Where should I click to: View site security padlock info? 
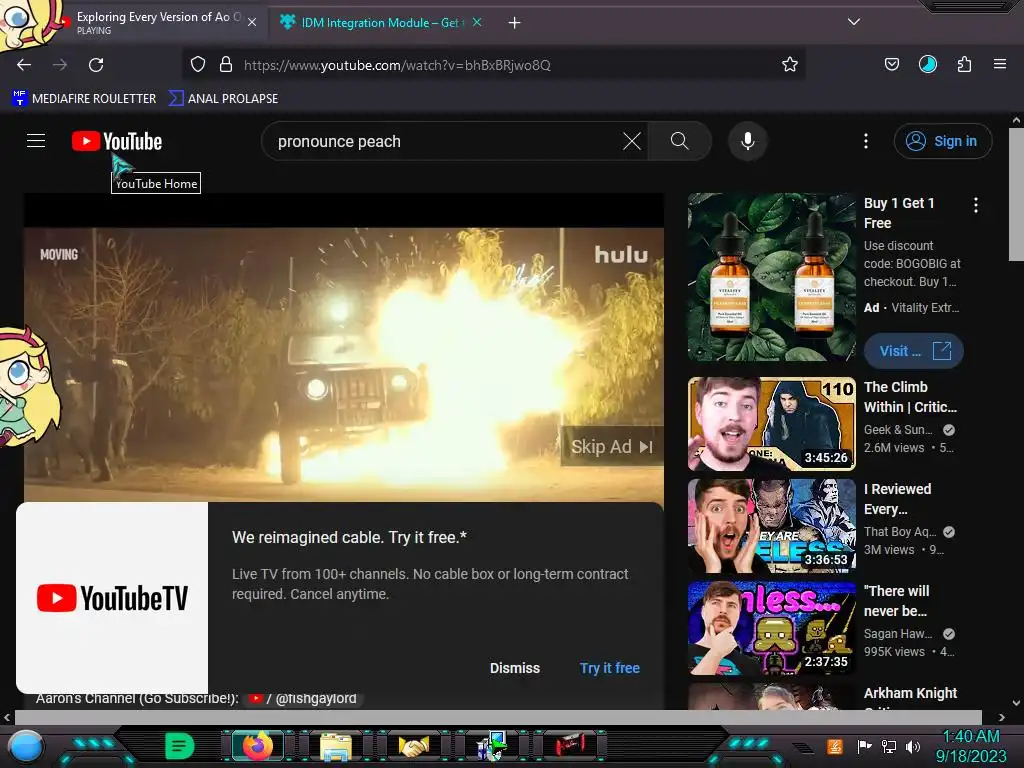click(226, 65)
